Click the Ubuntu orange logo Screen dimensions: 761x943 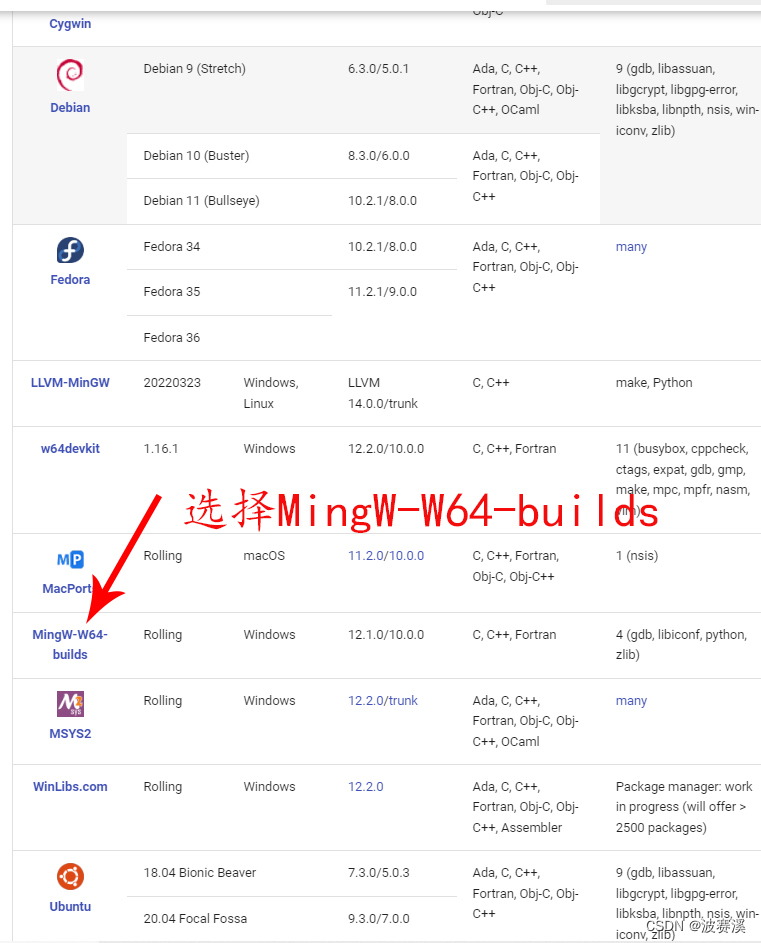70,876
